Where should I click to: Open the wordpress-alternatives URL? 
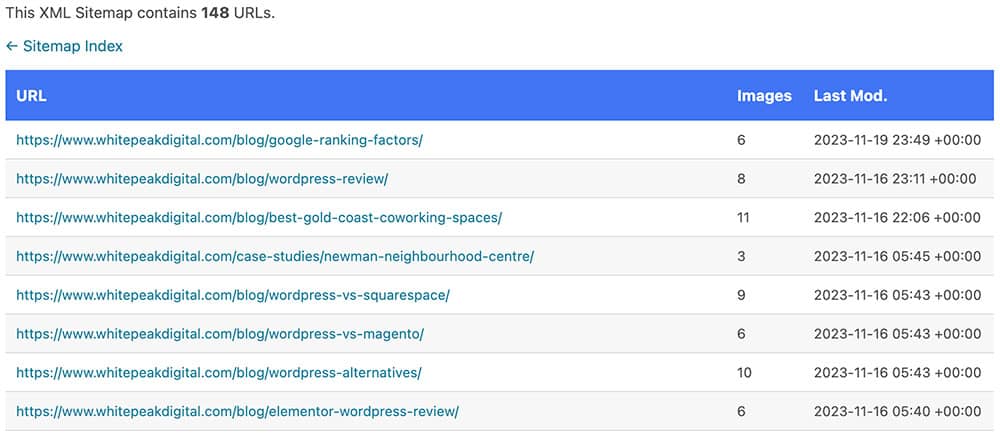[x=219, y=373]
